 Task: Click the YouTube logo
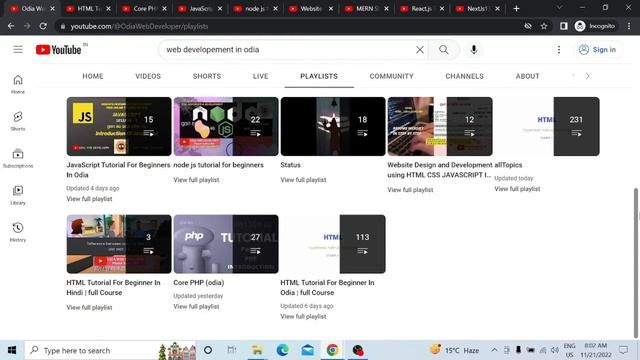click(x=59, y=49)
